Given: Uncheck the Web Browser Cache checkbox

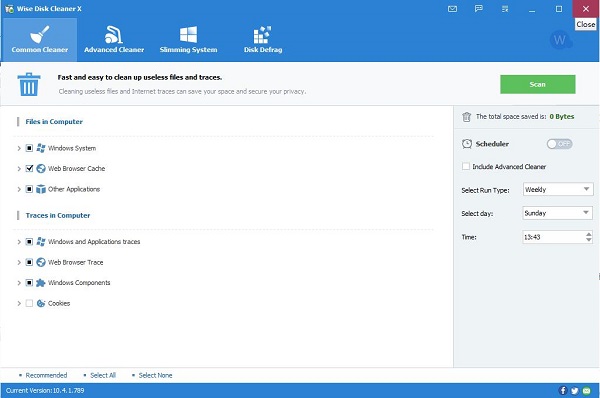Looking at the screenshot, I should click(x=29, y=168).
